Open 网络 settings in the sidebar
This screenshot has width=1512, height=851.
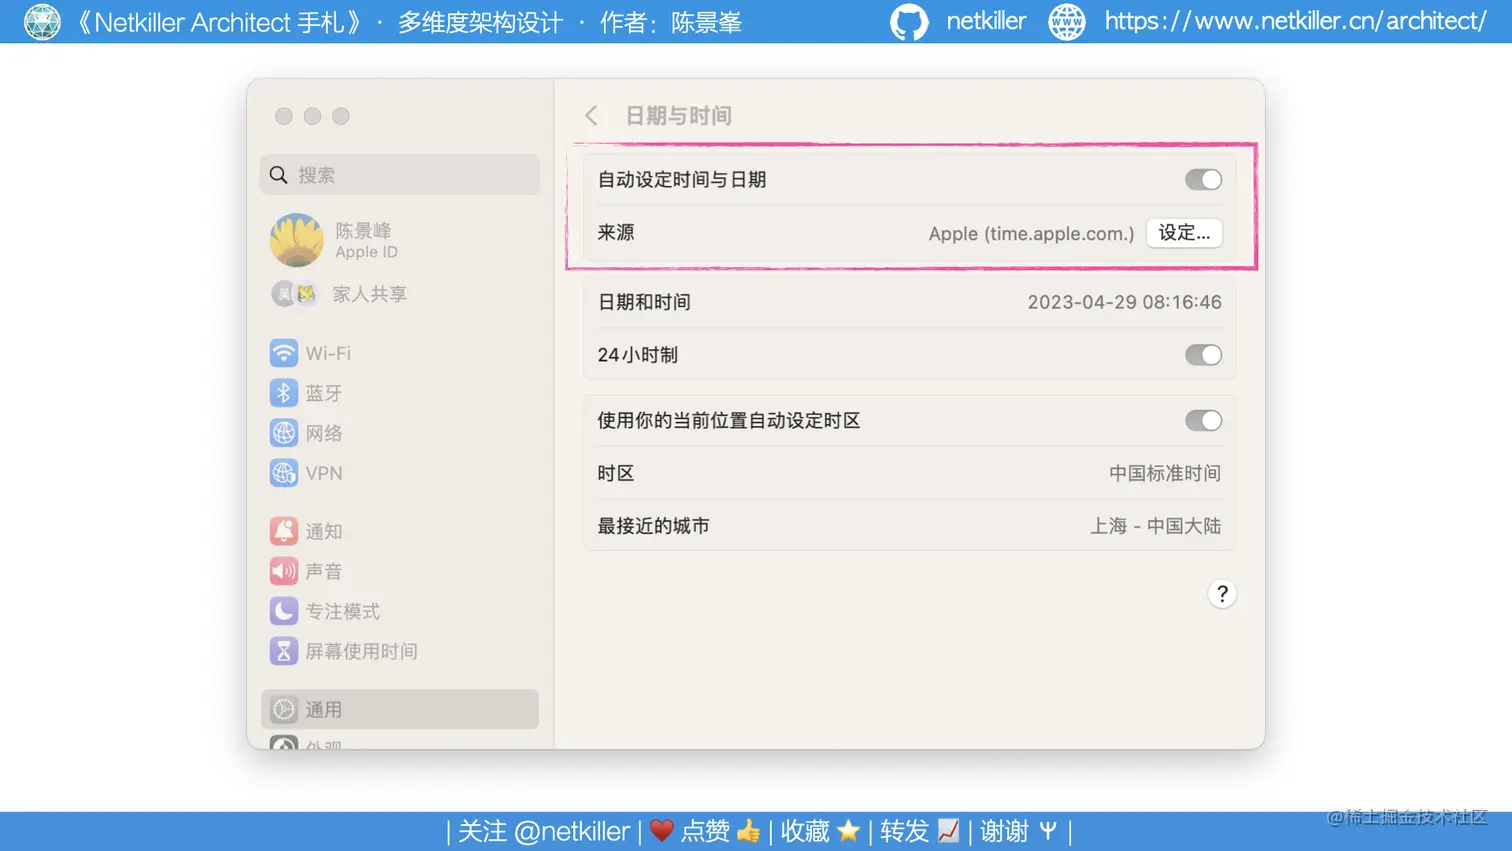coord(320,432)
